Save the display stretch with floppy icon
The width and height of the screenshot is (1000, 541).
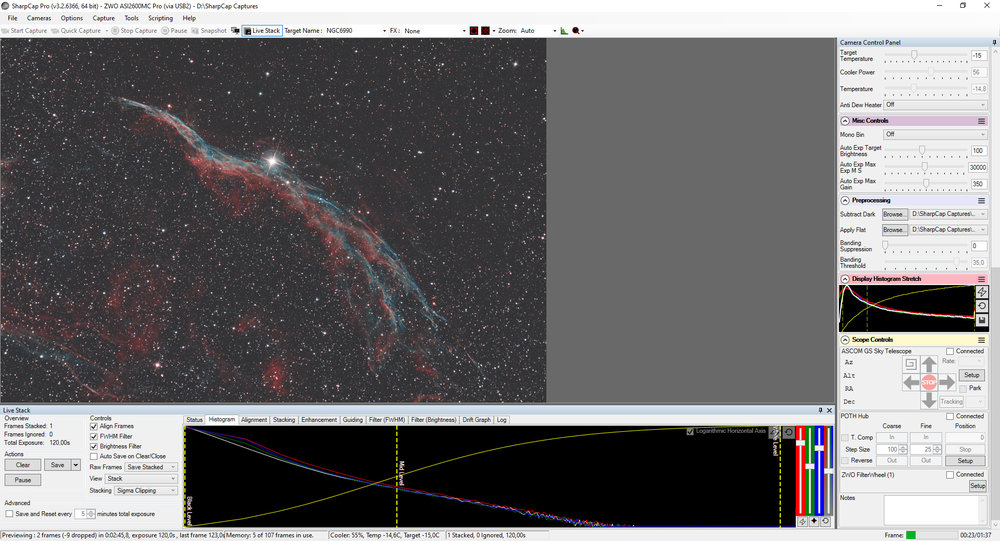click(982, 320)
